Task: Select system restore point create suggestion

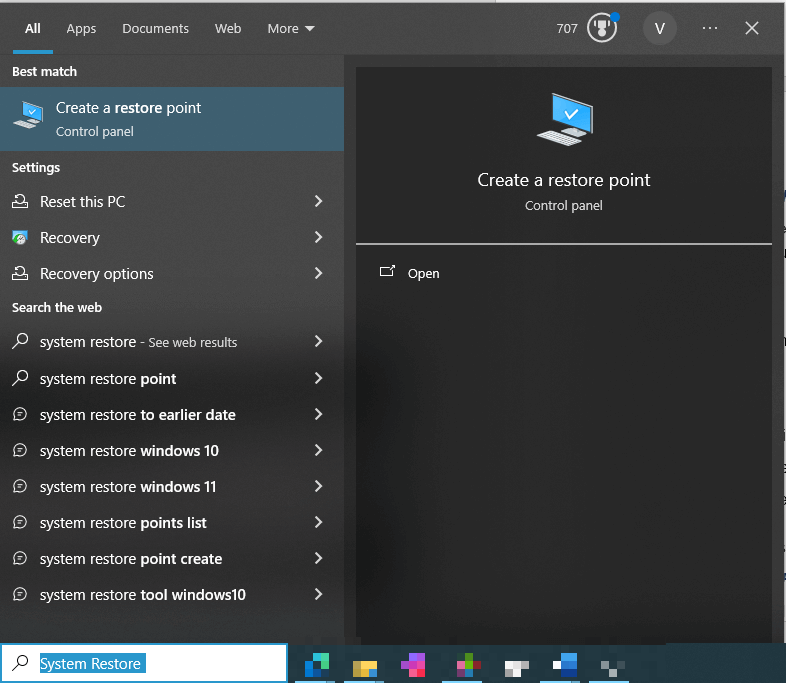Action: [172, 559]
